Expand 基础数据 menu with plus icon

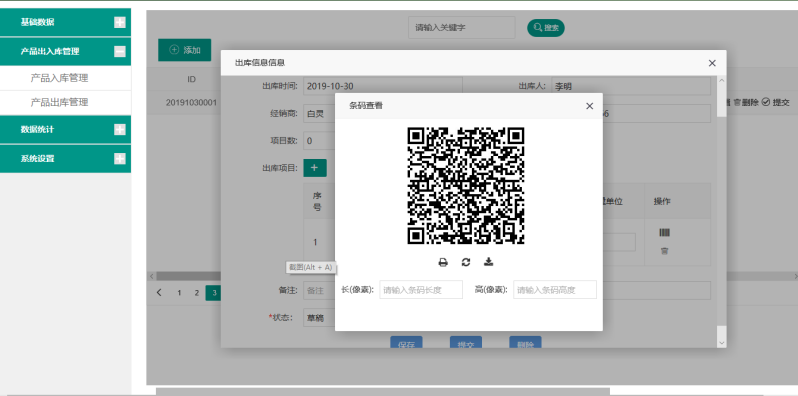120,22
